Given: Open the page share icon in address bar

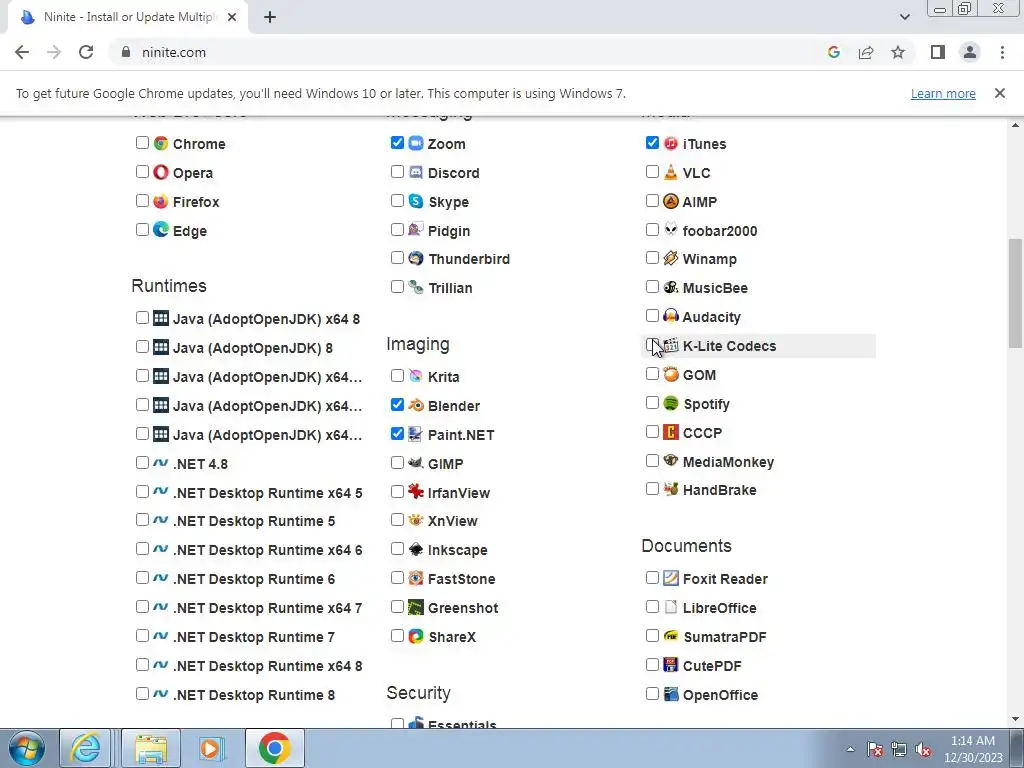Looking at the screenshot, I should [866, 52].
